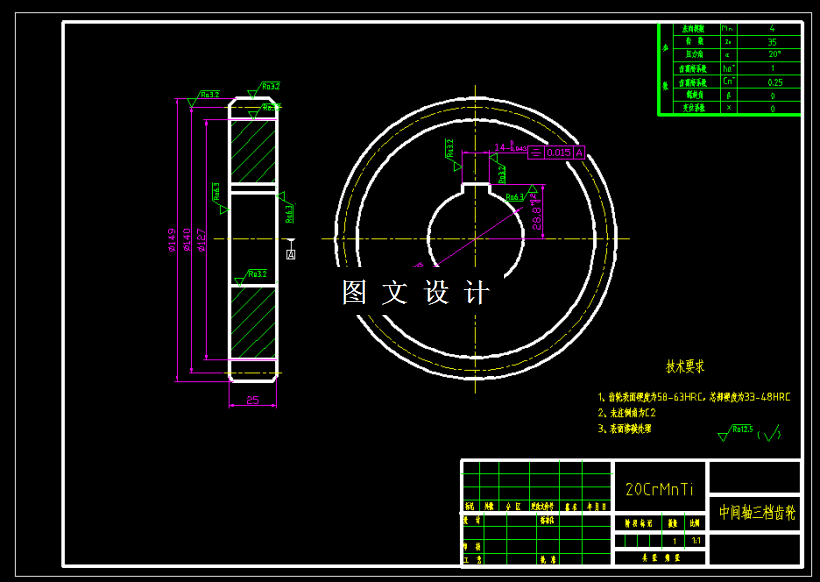Select the Ra3.2 label inside the side-view bore
This screenshot has height=582, width=820.
tap(257, 273)
